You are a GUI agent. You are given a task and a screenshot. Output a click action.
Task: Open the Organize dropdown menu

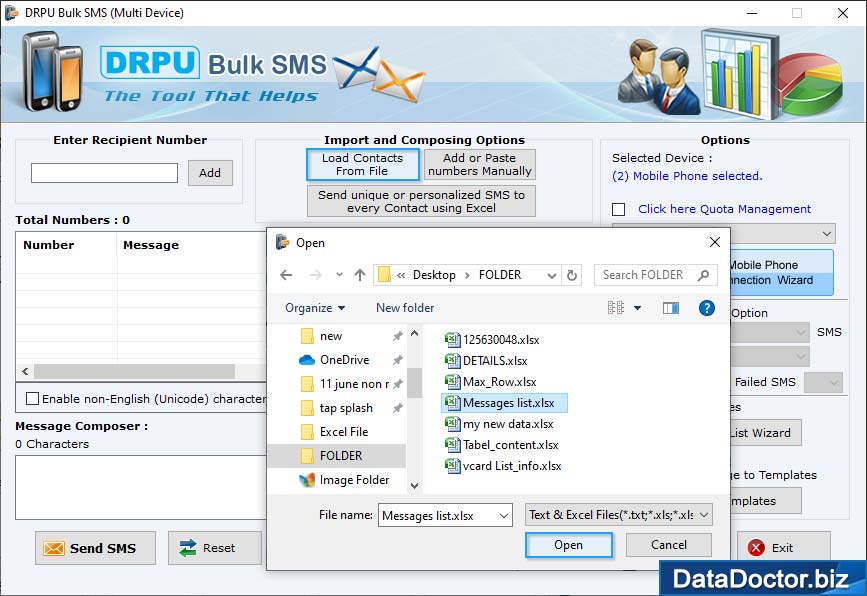click(x=315, y=308)
